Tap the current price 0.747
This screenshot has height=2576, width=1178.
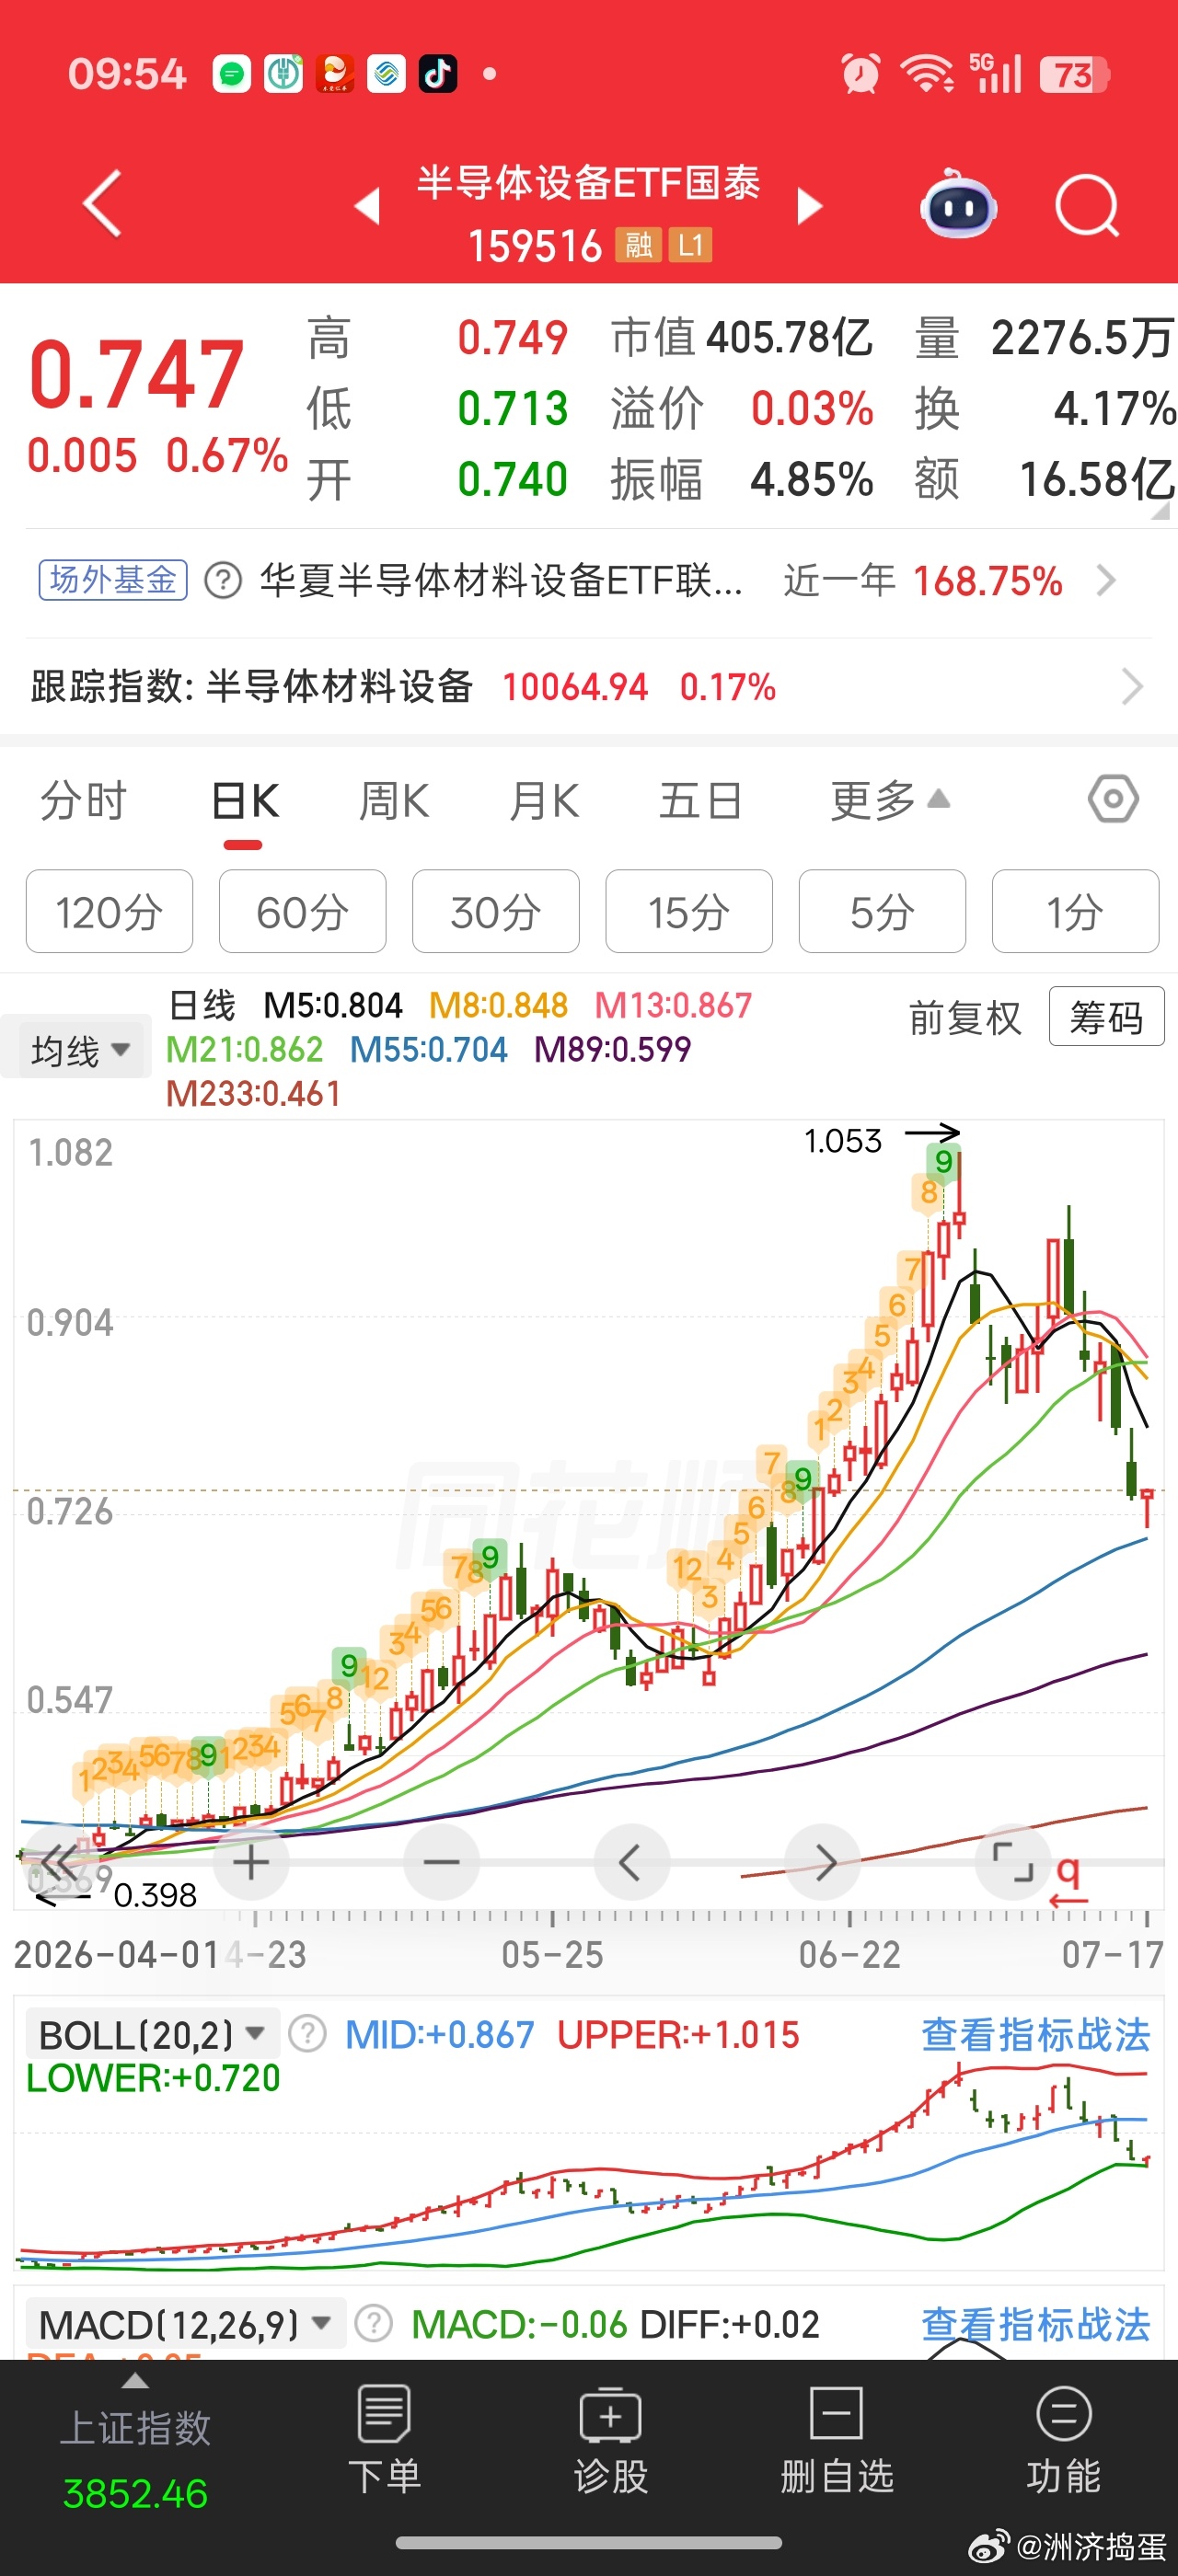pos(136,375)
